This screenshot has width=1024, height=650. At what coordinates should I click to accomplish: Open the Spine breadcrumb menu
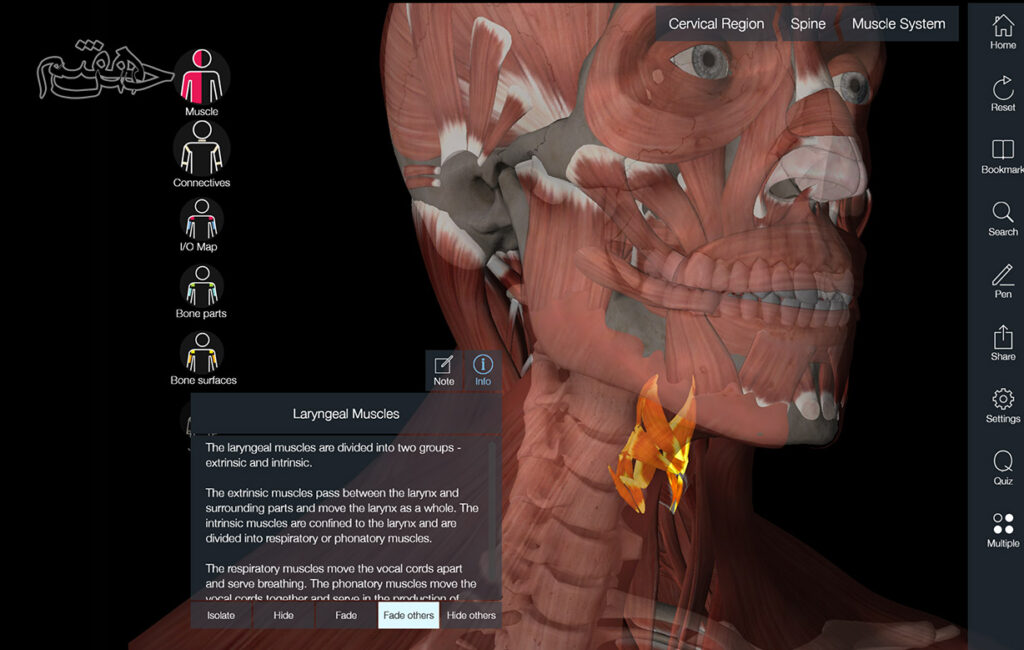coord(808,24)
